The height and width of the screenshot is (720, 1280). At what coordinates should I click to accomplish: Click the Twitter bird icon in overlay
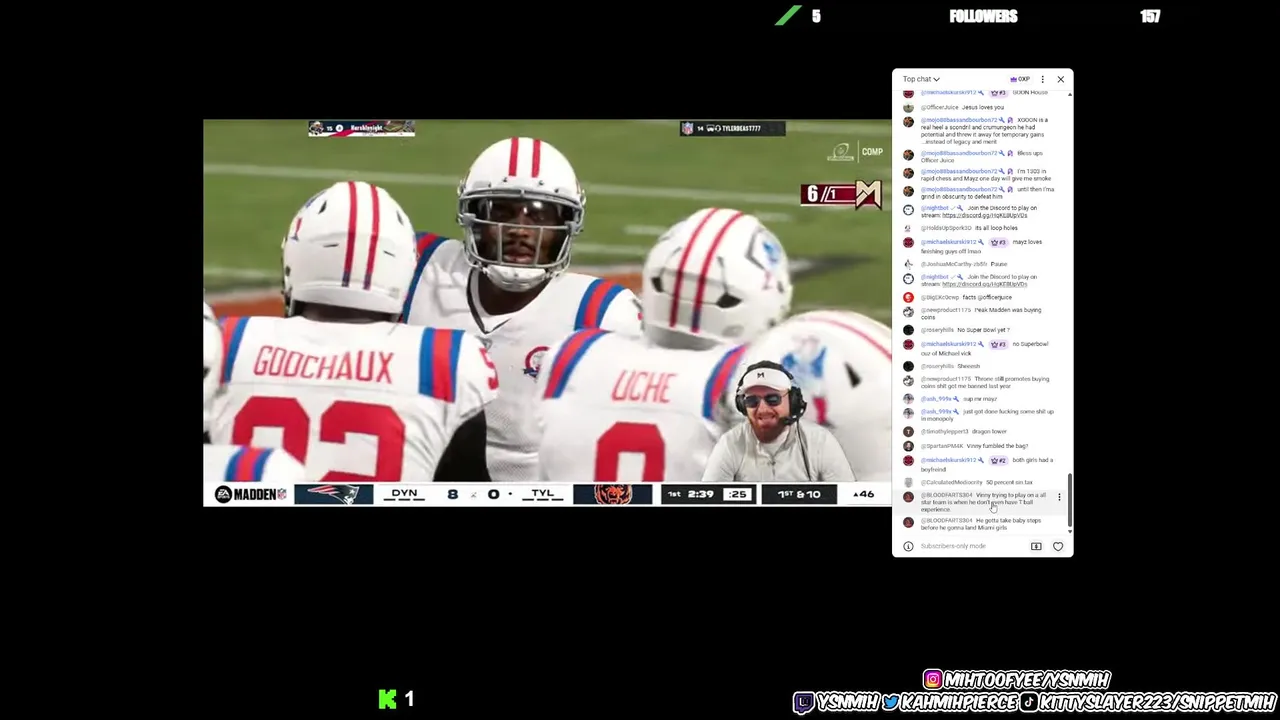(890, 702)
